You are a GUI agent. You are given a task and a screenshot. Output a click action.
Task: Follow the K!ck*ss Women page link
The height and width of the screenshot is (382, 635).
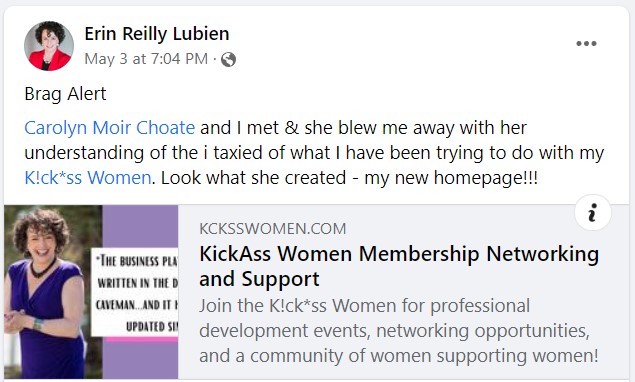(88, 177)
